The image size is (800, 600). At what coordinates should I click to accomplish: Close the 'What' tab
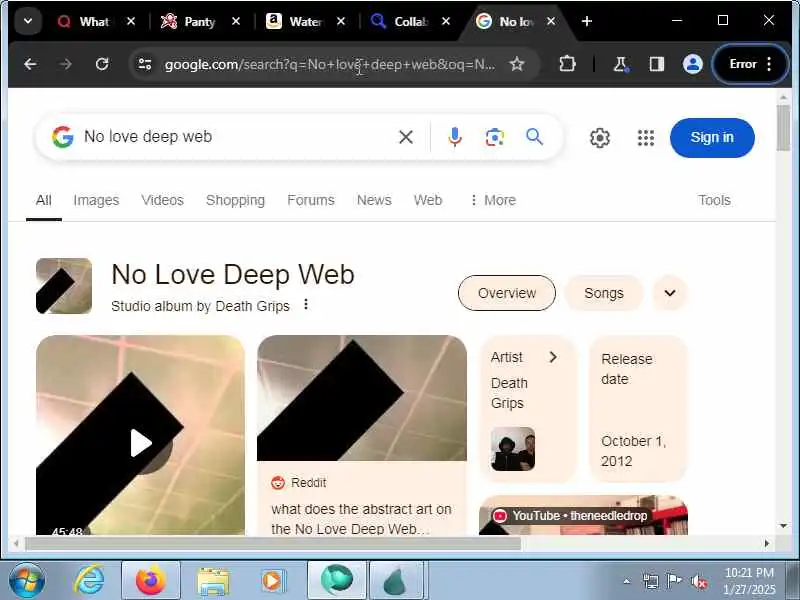(131, 21)
